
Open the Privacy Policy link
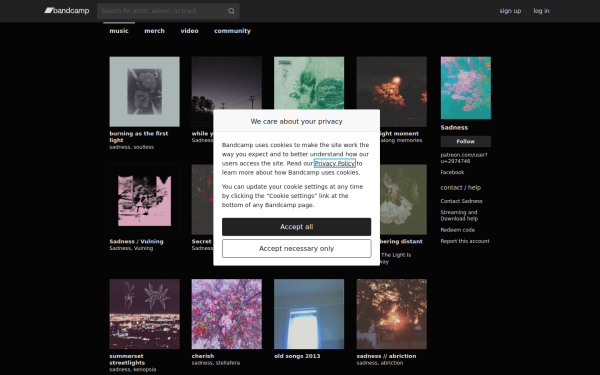(335, 163)
